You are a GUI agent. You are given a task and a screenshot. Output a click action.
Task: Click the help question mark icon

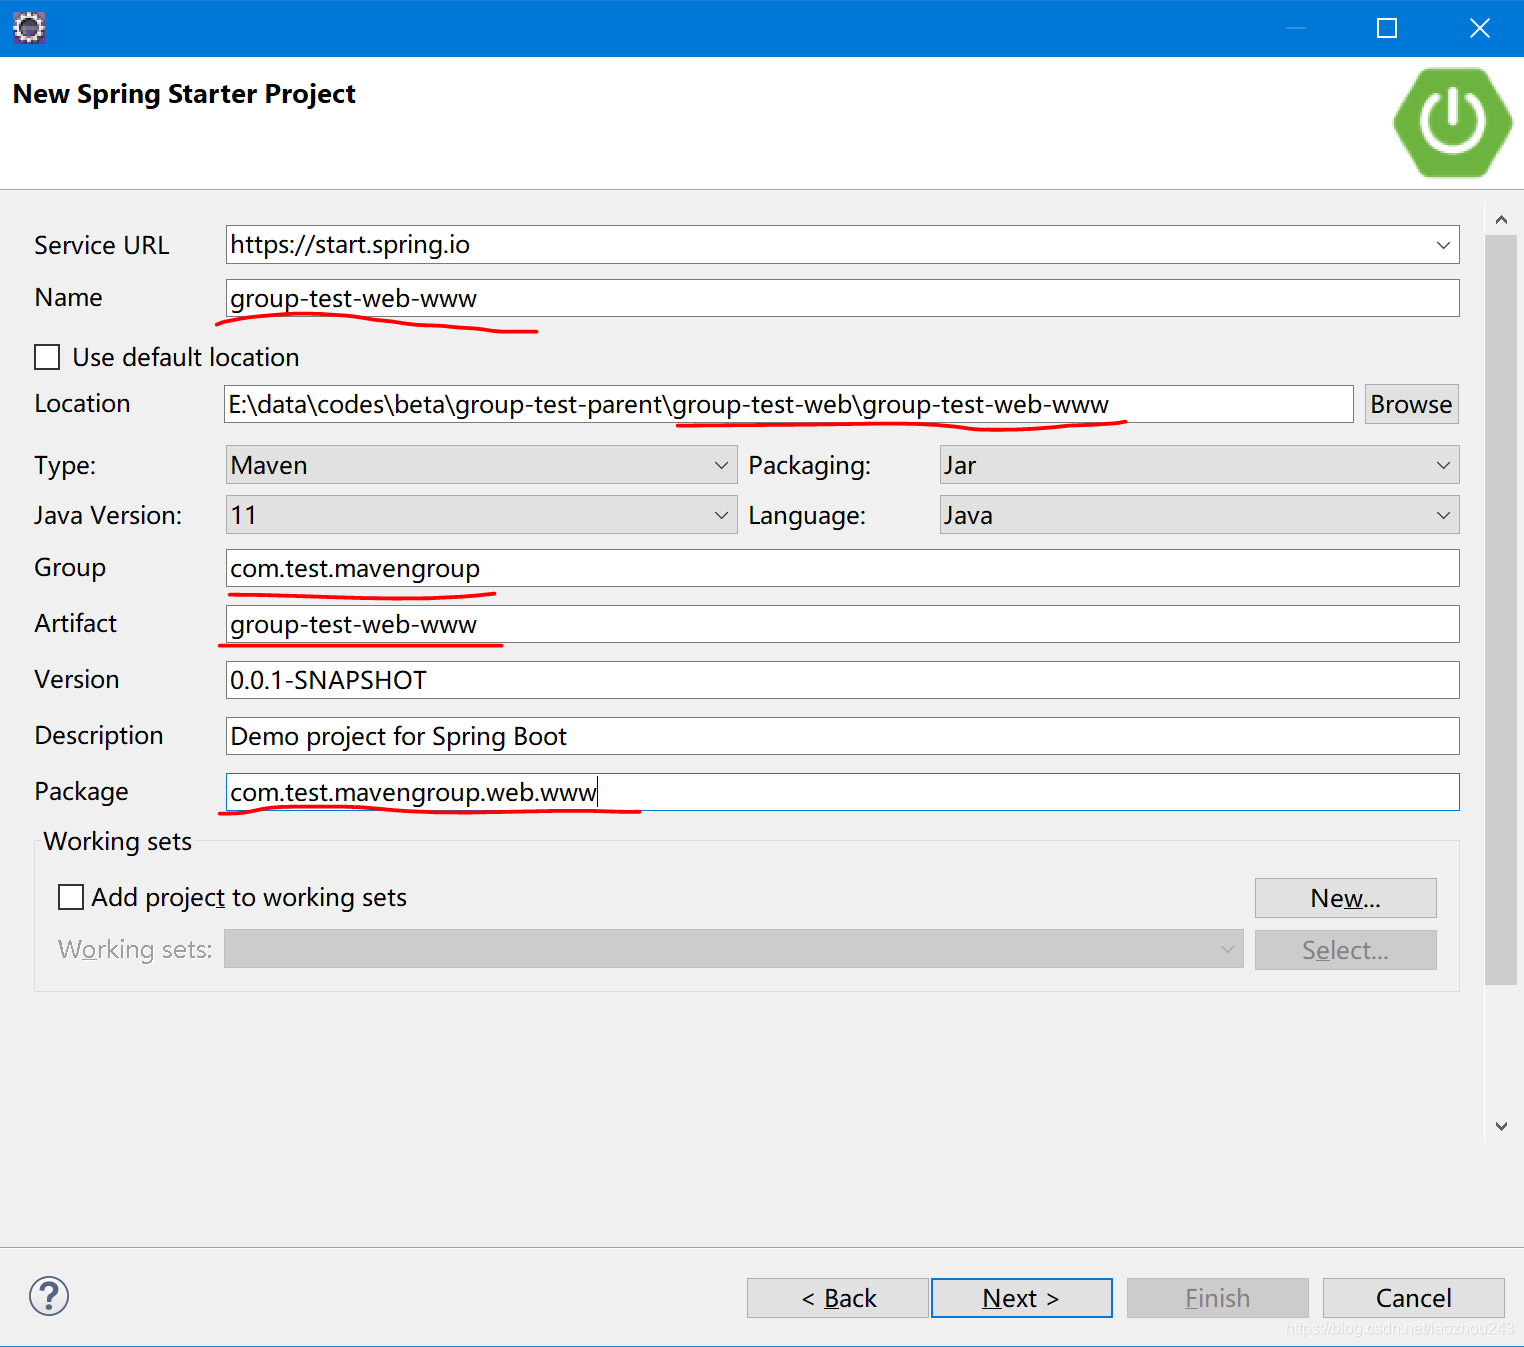tap(48, 1296)
